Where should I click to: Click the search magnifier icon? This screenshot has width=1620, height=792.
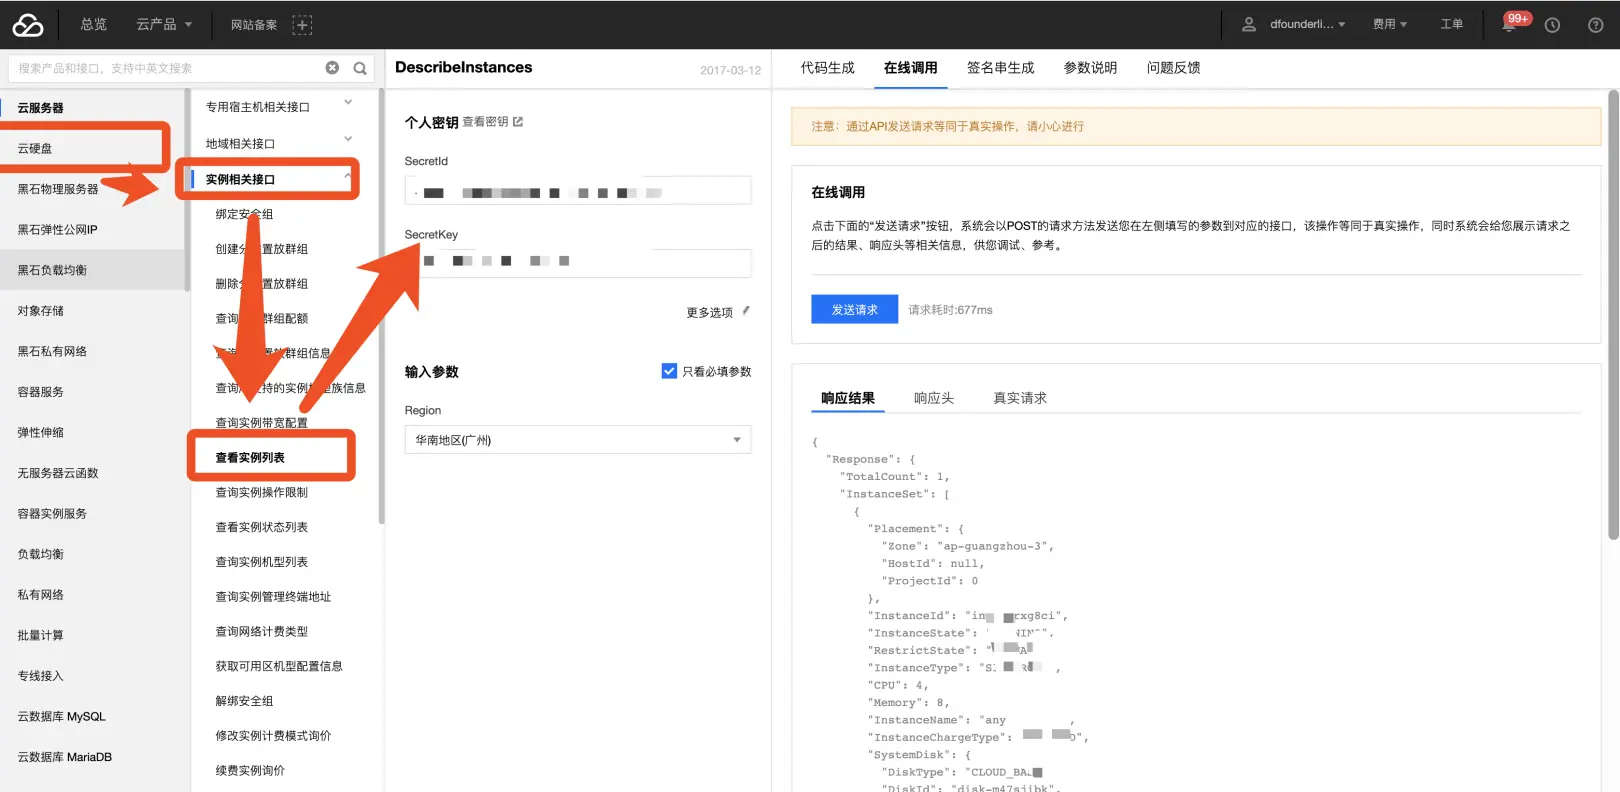pos(360,68)
